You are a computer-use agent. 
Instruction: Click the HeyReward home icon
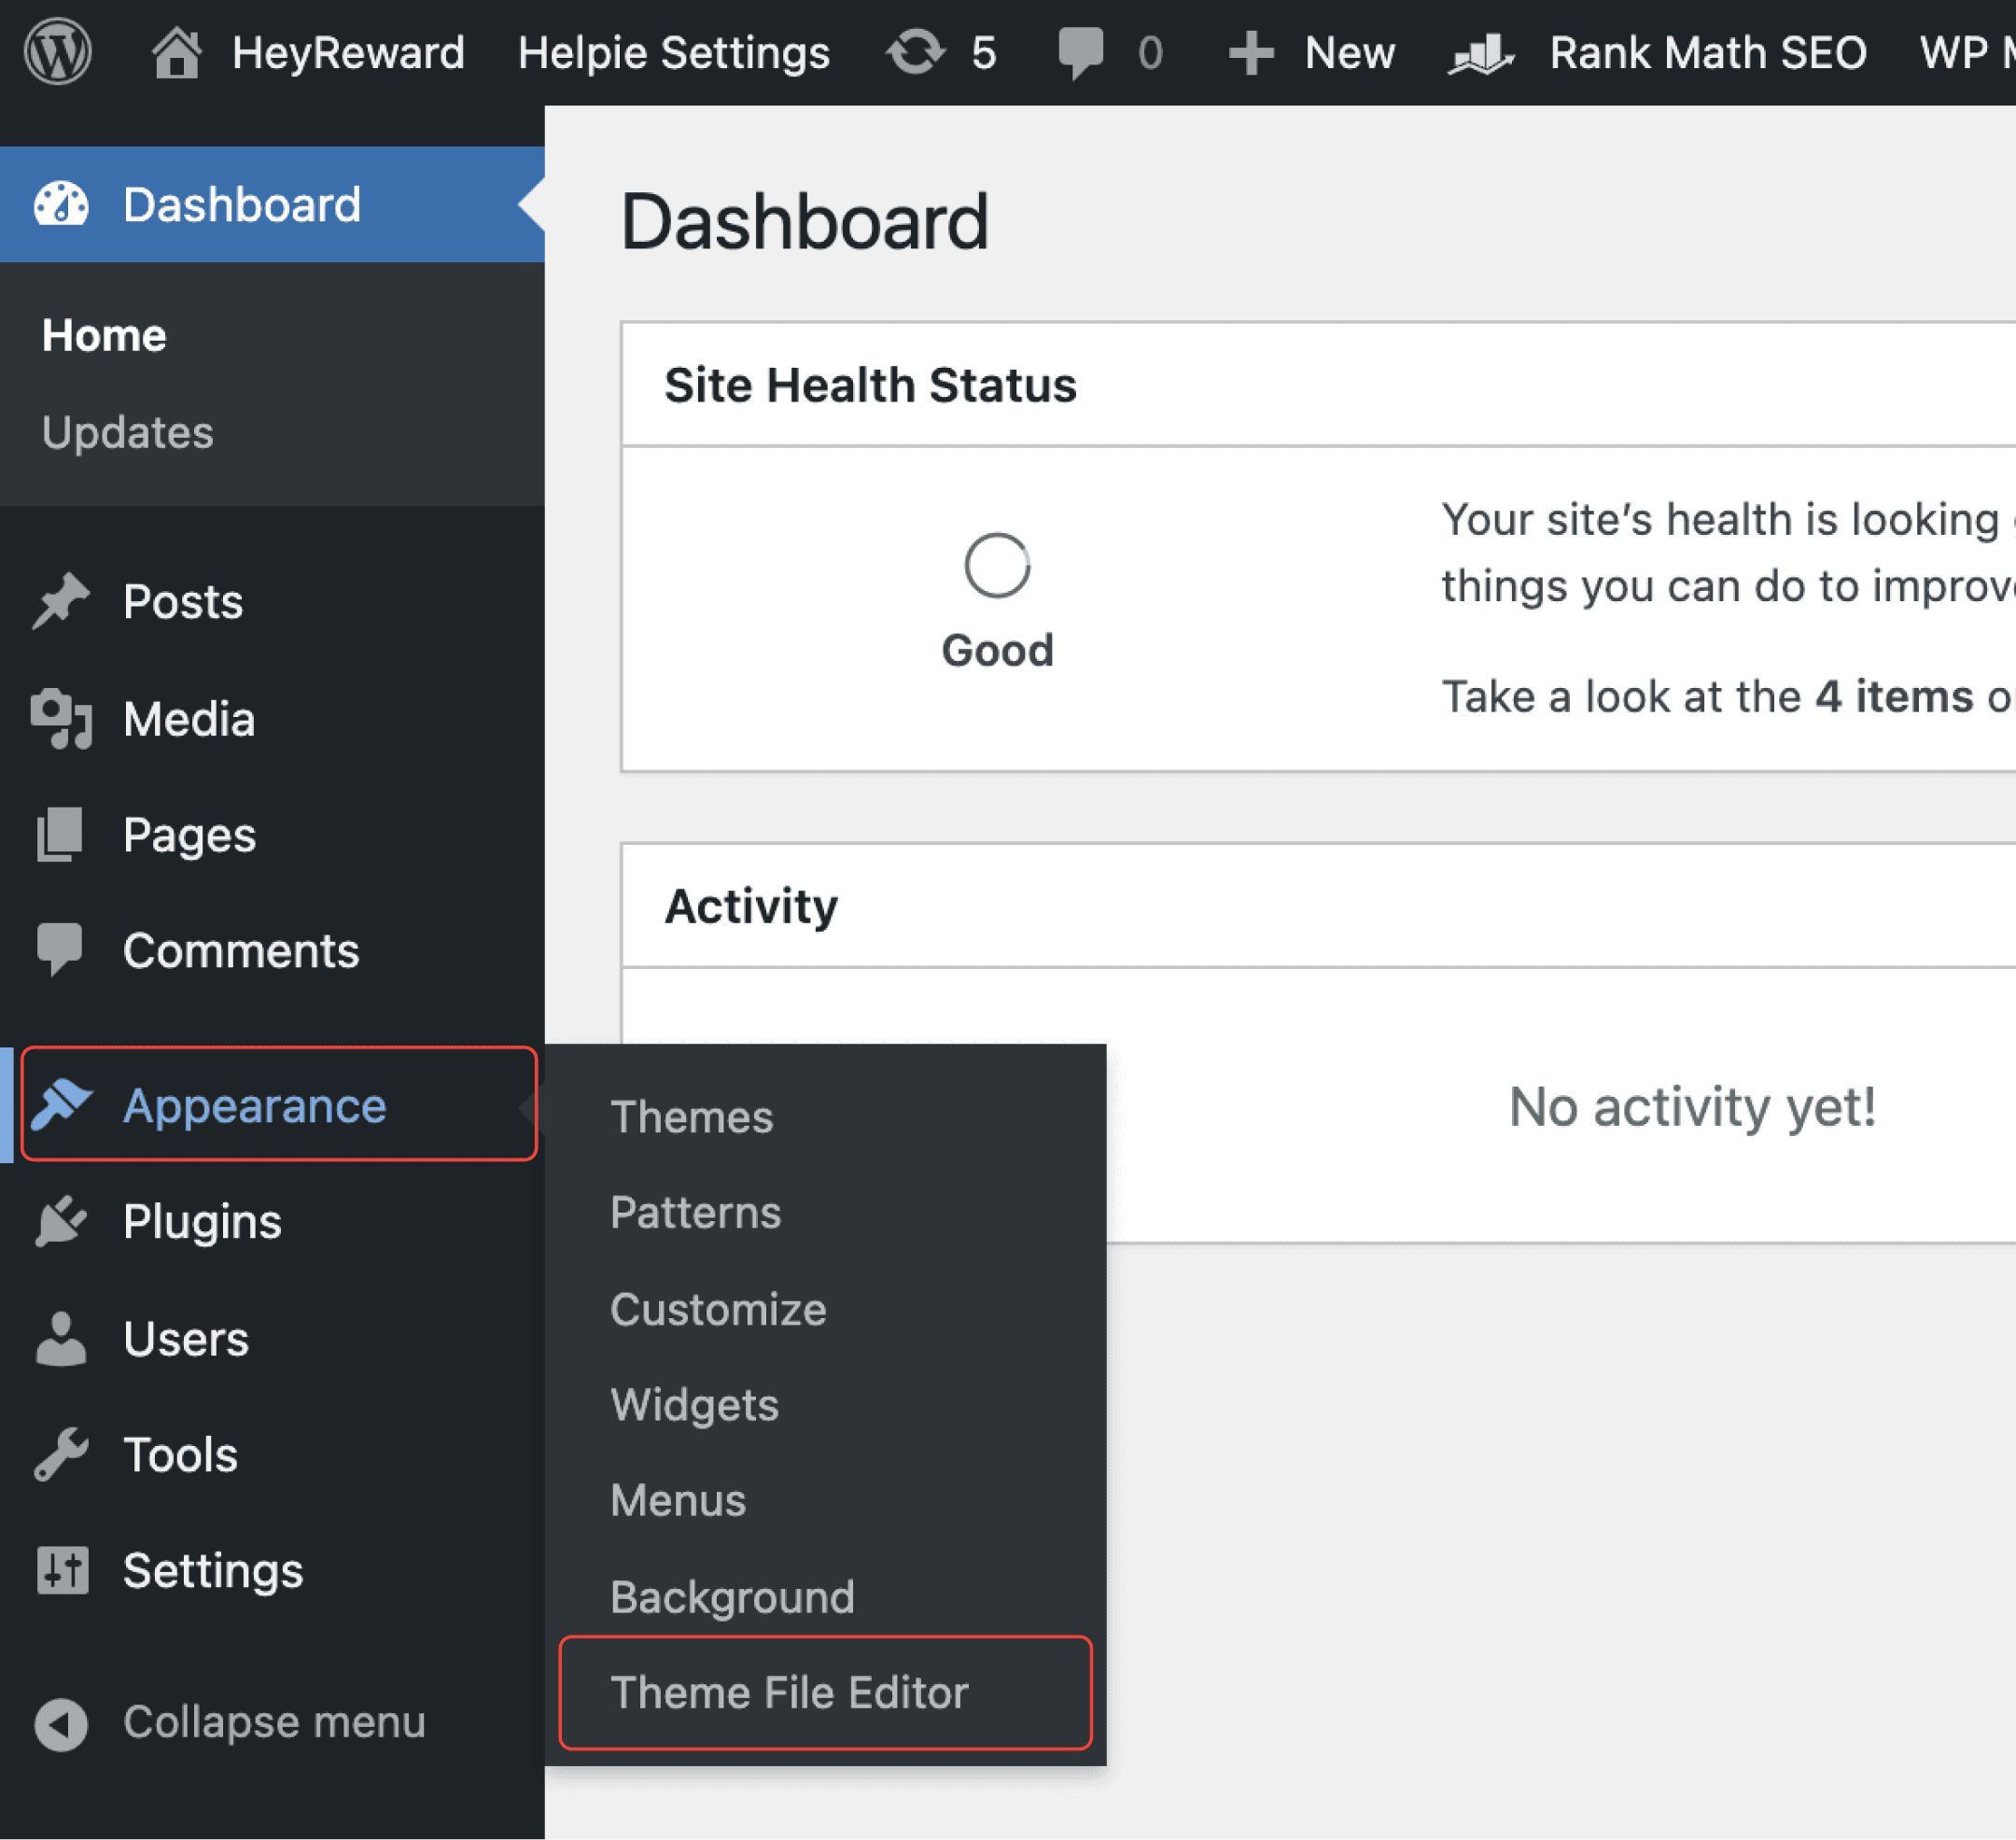pyautogui.click(x=177, y=52)
